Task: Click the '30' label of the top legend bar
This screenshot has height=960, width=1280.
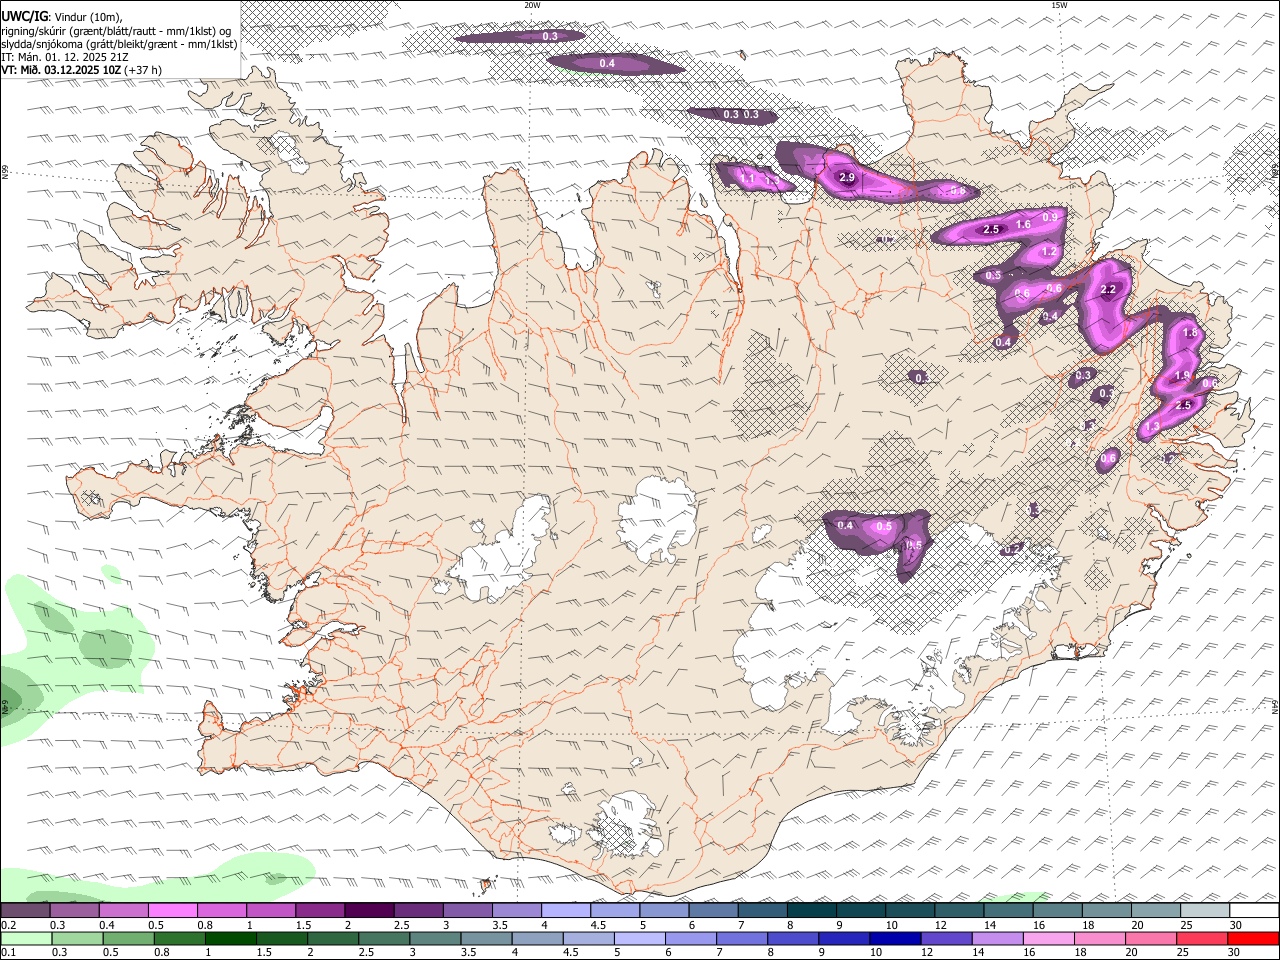Action: coord(1236,925)
